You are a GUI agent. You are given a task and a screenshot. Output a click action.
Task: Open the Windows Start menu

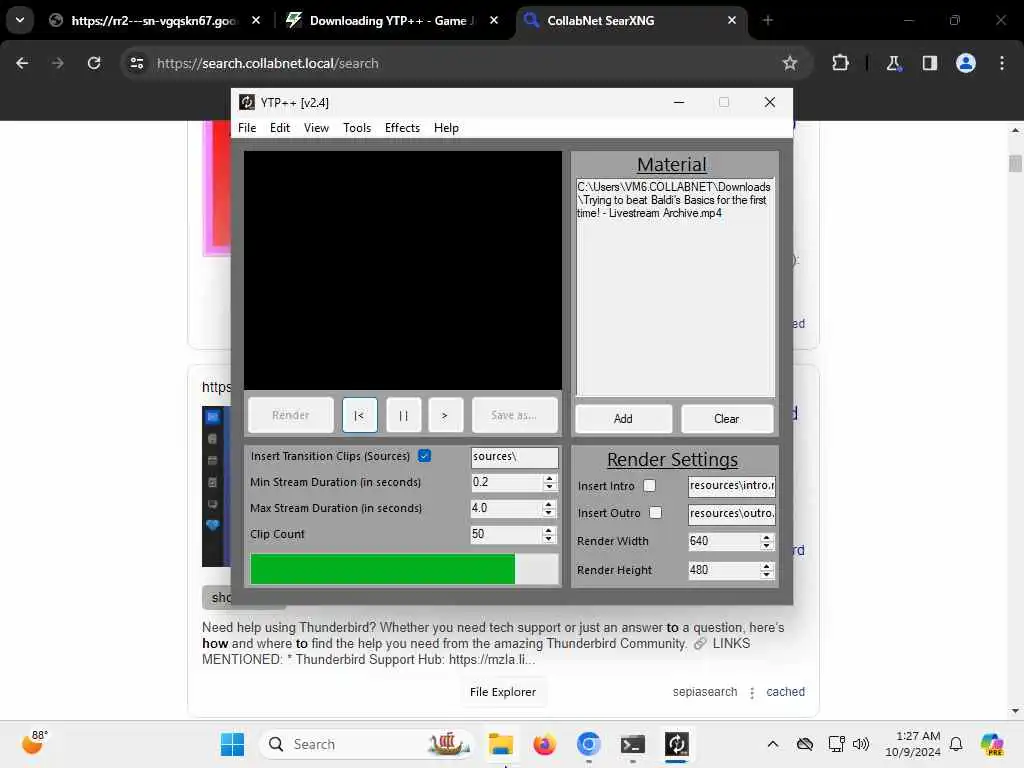(x=232, y=744)
